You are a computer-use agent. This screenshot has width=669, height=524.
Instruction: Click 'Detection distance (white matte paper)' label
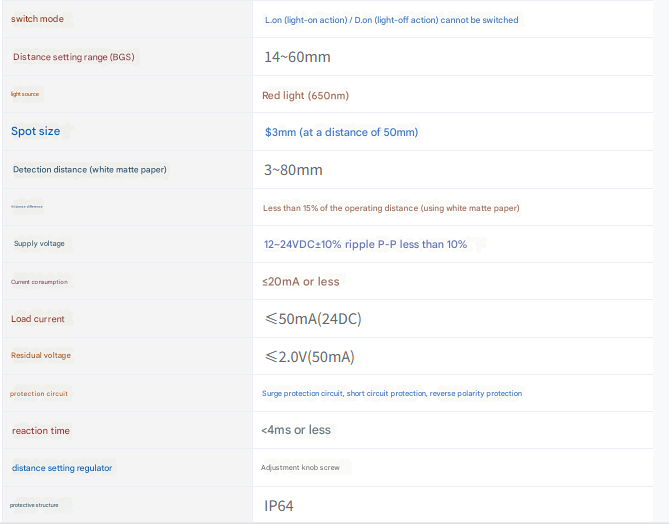click(89, 169)
